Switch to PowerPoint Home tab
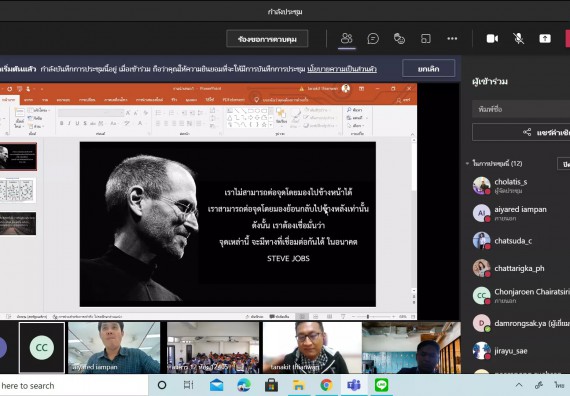Image resolution: width=570 pixels, height=396 pixels. 8,100
